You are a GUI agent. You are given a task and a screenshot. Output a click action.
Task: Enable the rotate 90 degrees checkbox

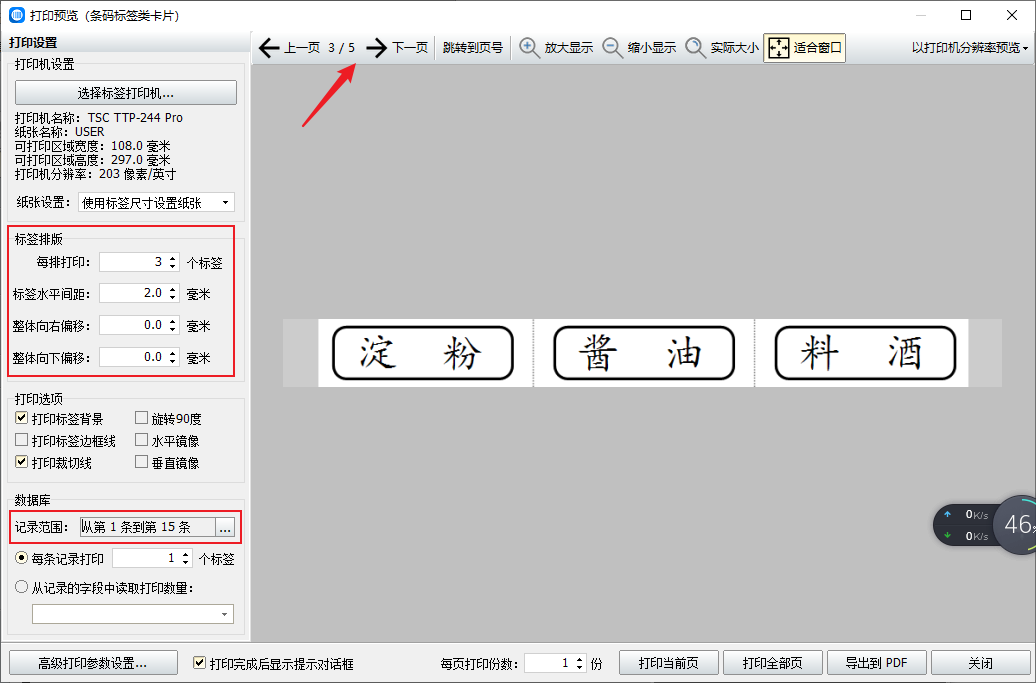[141, 419]
